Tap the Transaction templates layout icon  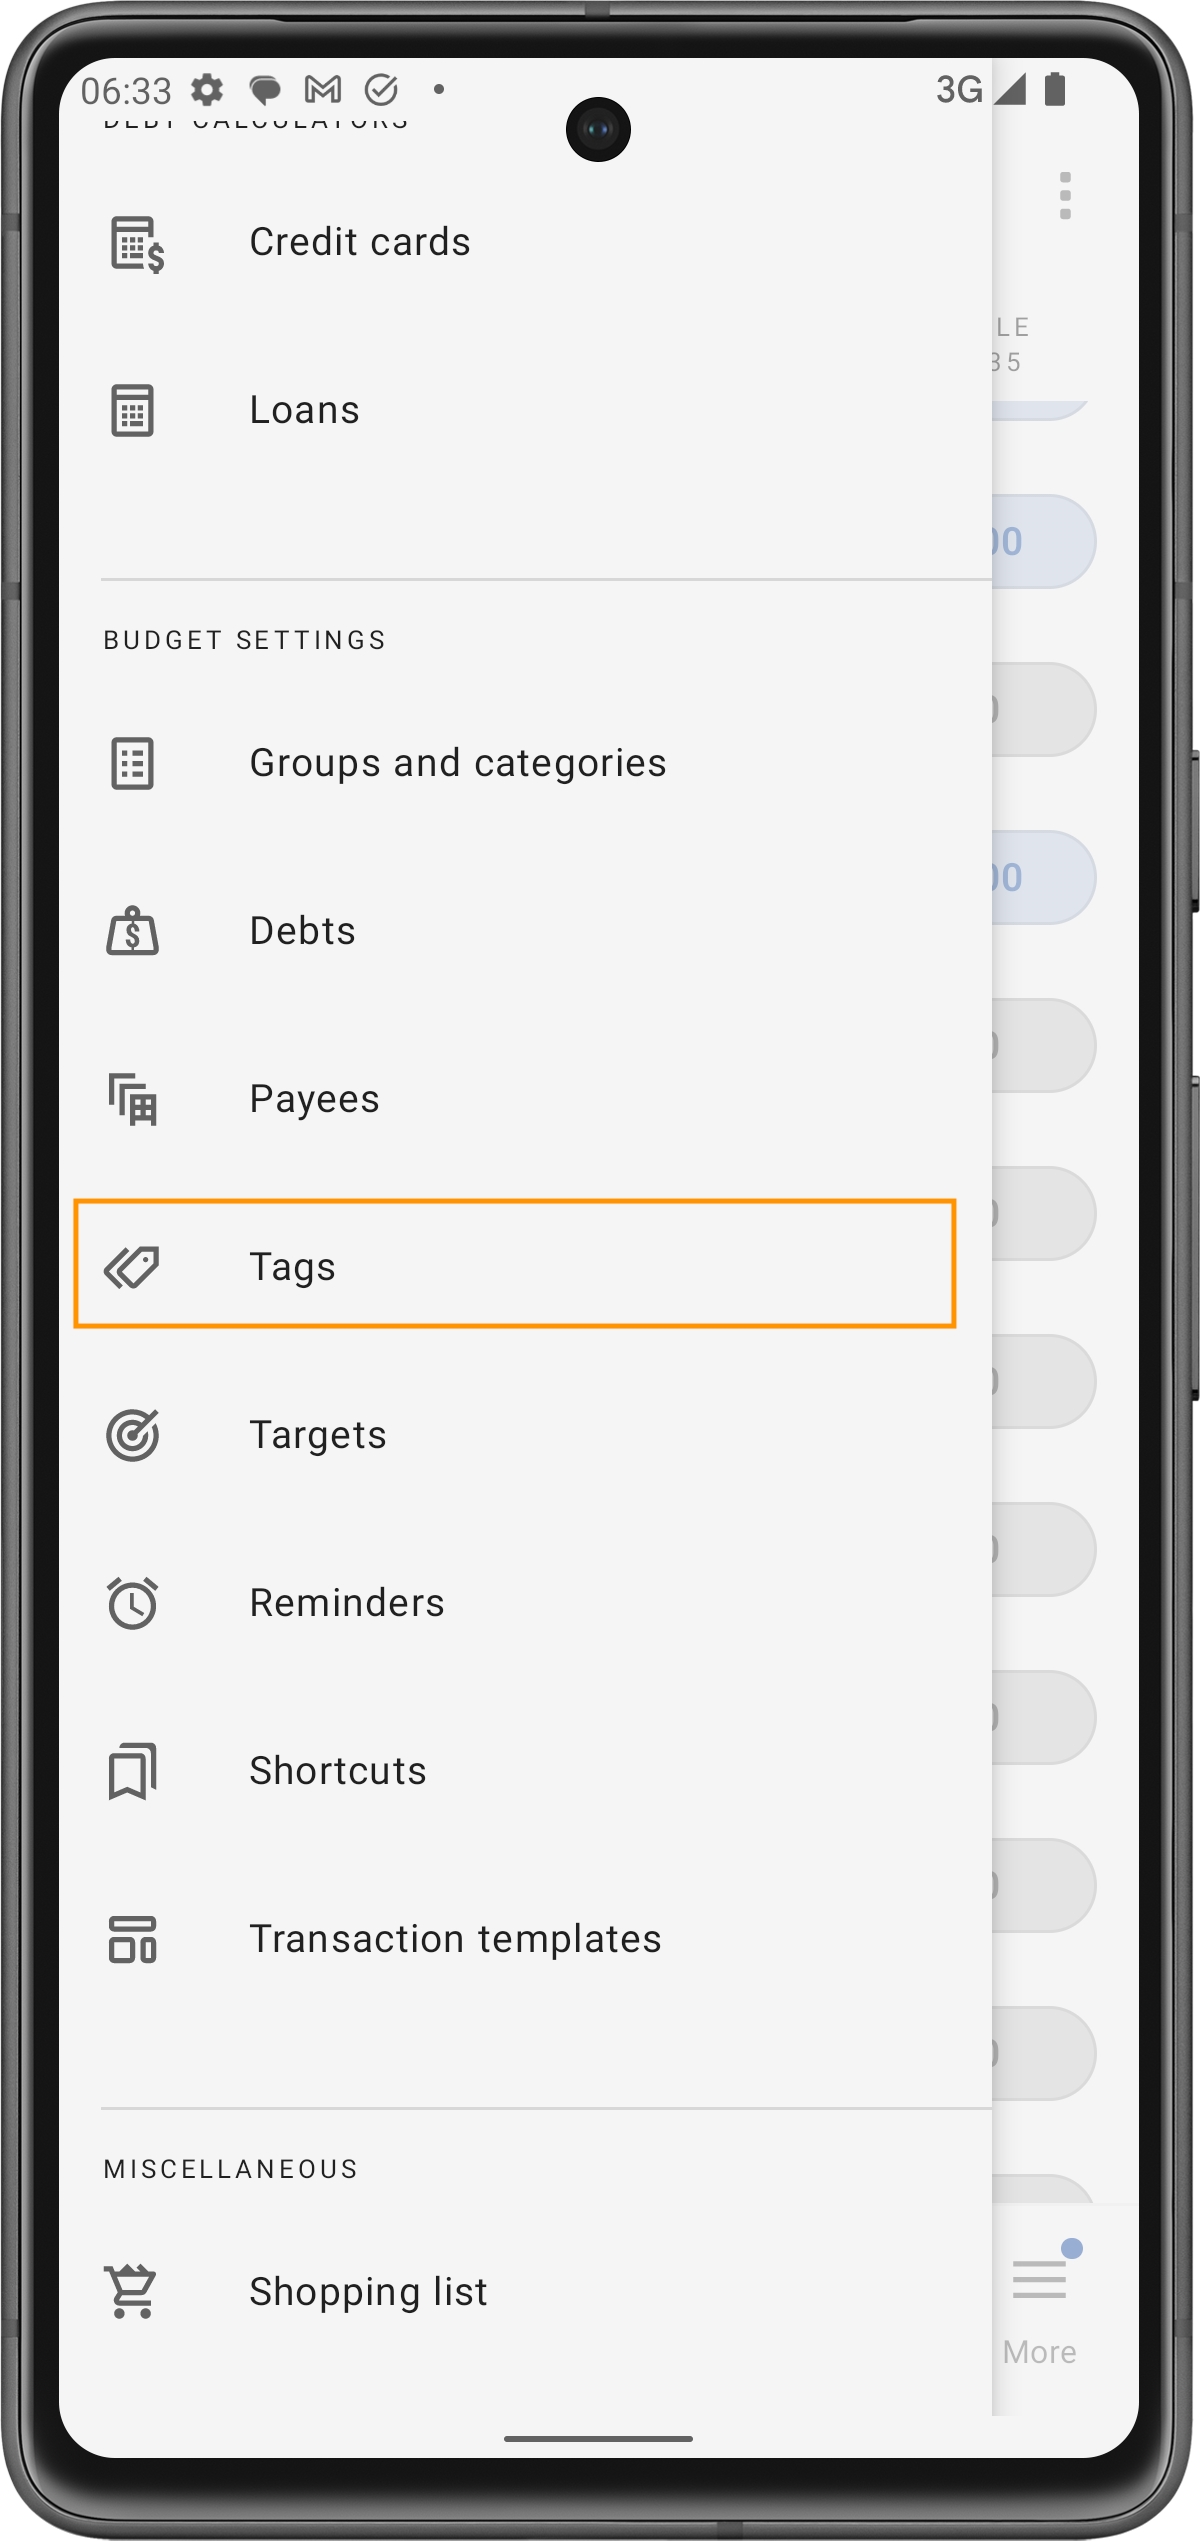click(x=132, y=1939)
